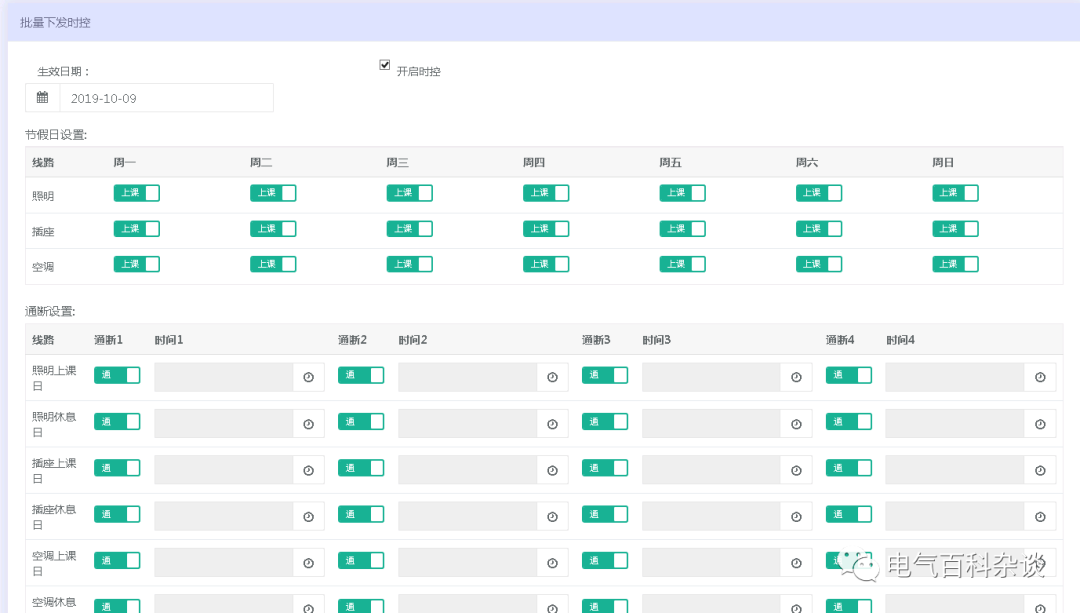Open clock picker for 插座休息日 时间3
Image resolution: width=1080 pixels, height=613 pixels.
(796, 517)
